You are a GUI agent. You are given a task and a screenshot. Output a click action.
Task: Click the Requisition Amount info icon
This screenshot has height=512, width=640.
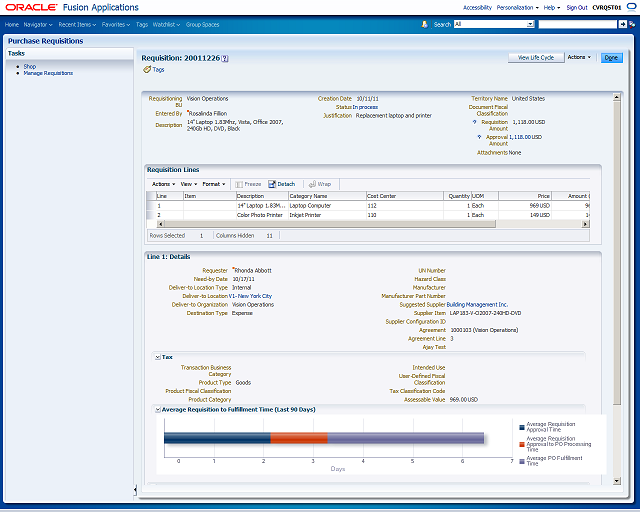pos(474,122)
